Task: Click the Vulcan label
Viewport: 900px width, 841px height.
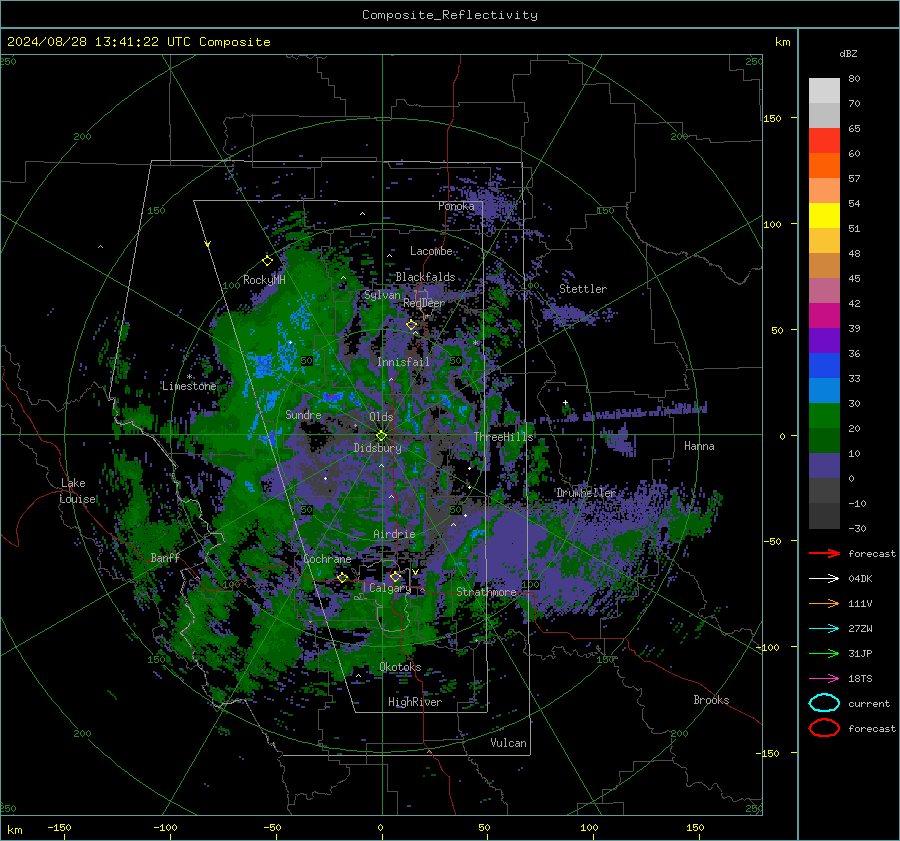Action: (x=509, y=743)
